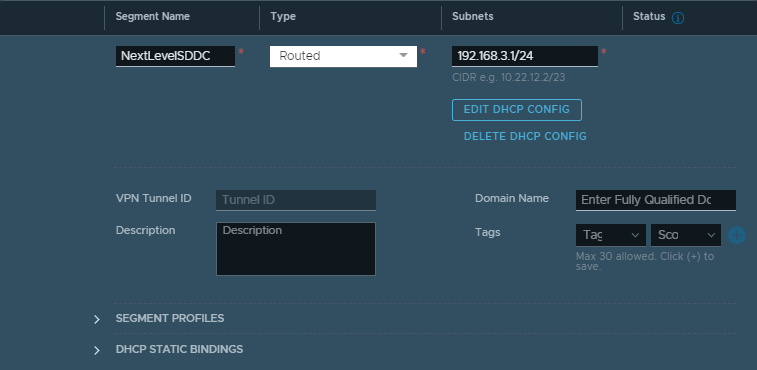Open the Scope dropdown
Image resolution: width=757 pixels, height=370 pixels.
[x=686, y=235]
